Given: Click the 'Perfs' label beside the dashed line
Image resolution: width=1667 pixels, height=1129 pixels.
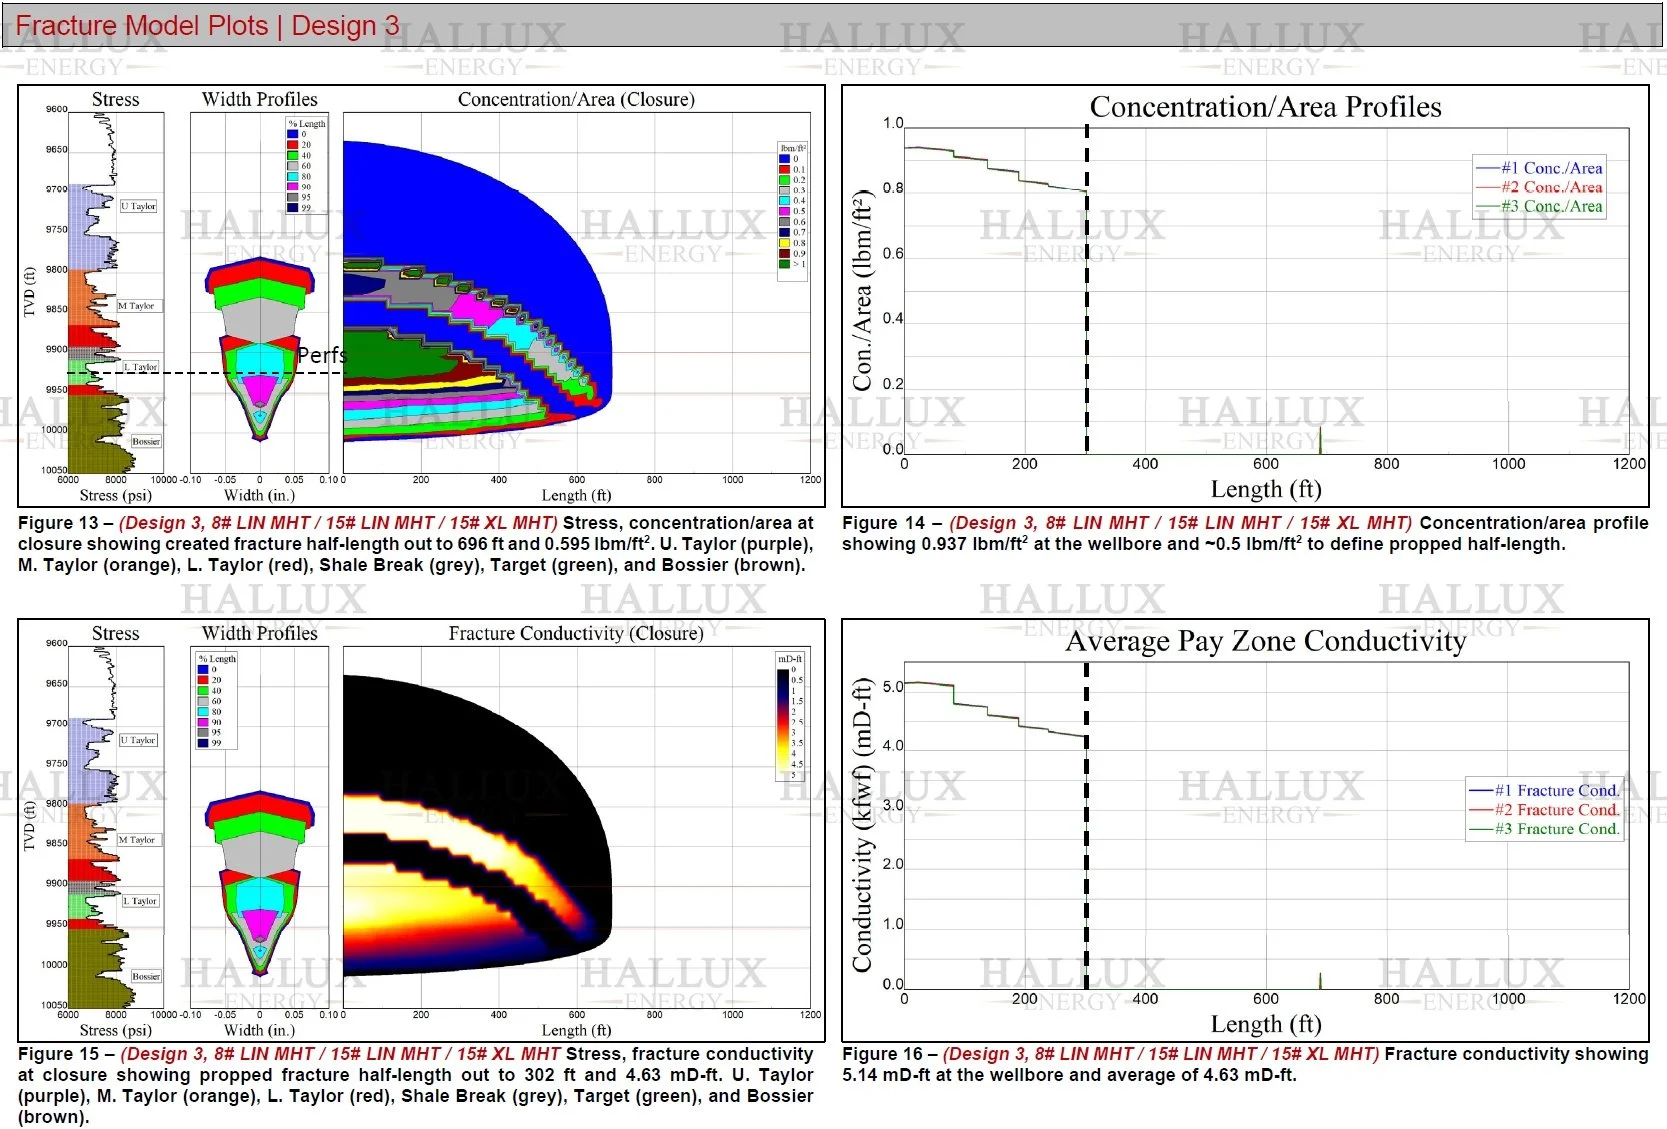Looking at the screenshot, I should point(321,355).
